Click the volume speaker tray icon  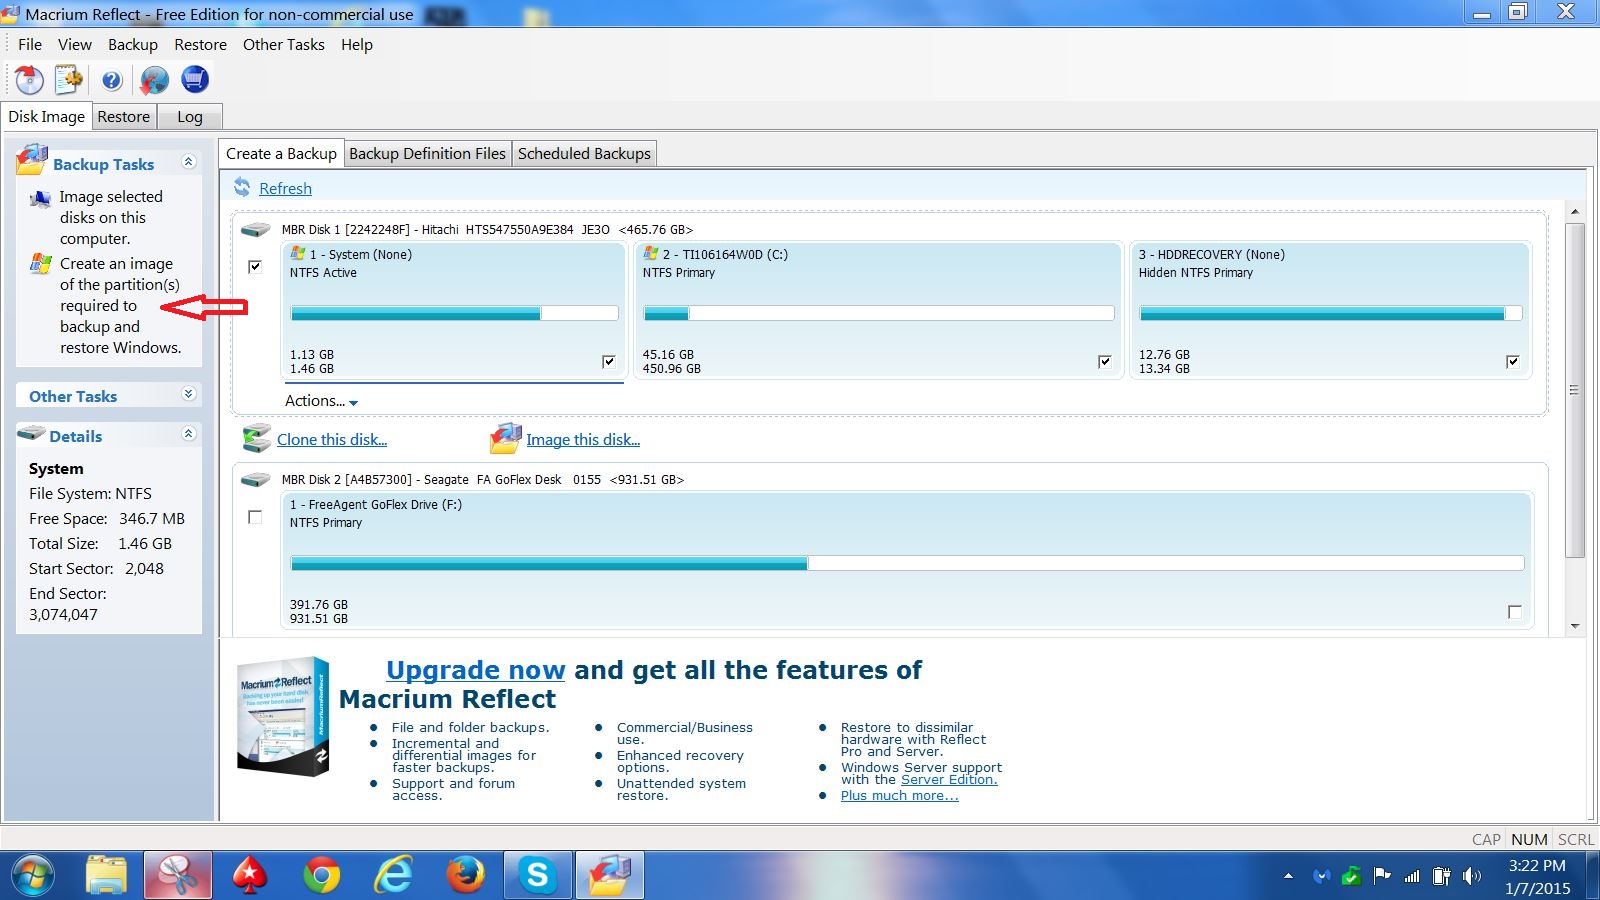click(1472, 876)
